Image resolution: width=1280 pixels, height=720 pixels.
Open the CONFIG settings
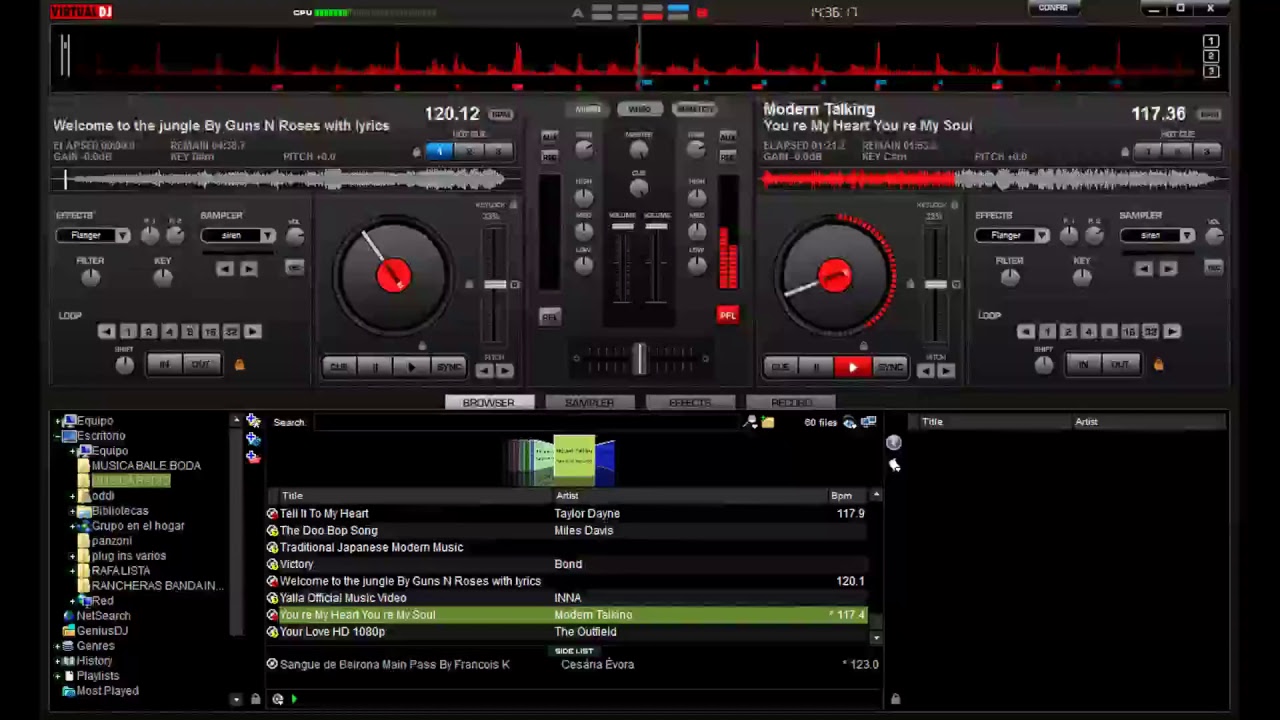point(1053,8)
